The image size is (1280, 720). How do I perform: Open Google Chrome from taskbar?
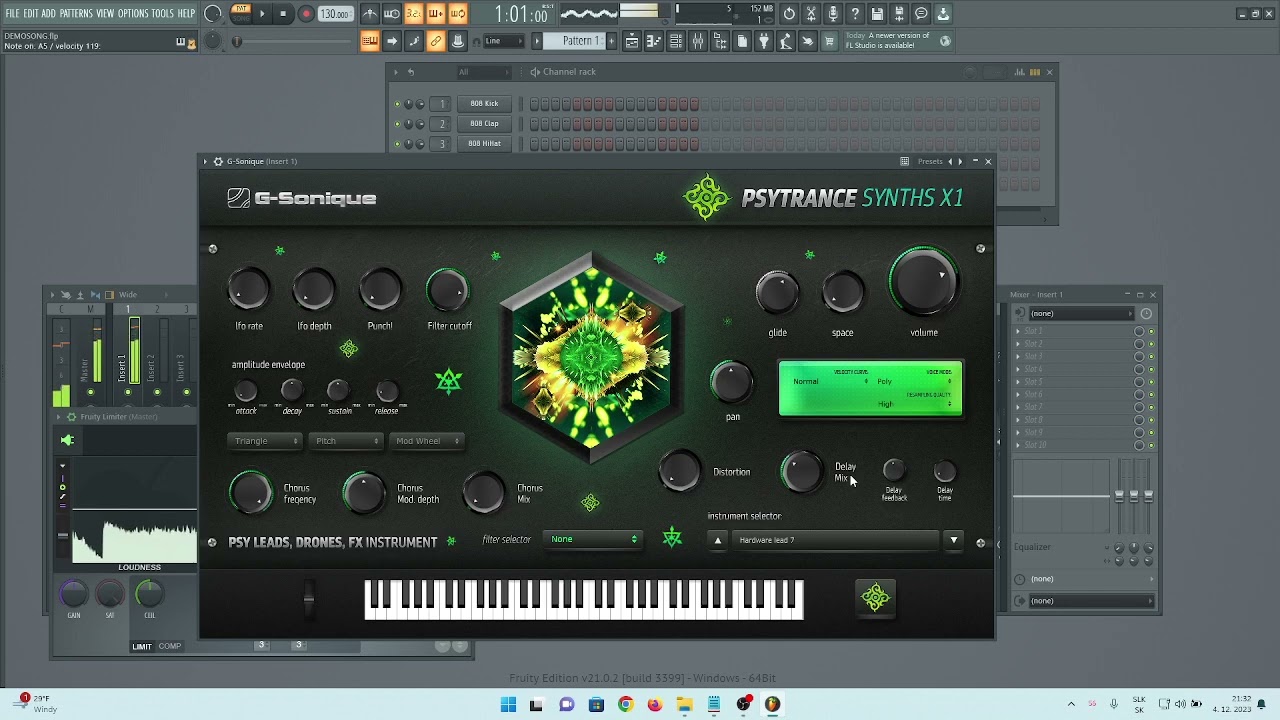(x=626, y=705)
